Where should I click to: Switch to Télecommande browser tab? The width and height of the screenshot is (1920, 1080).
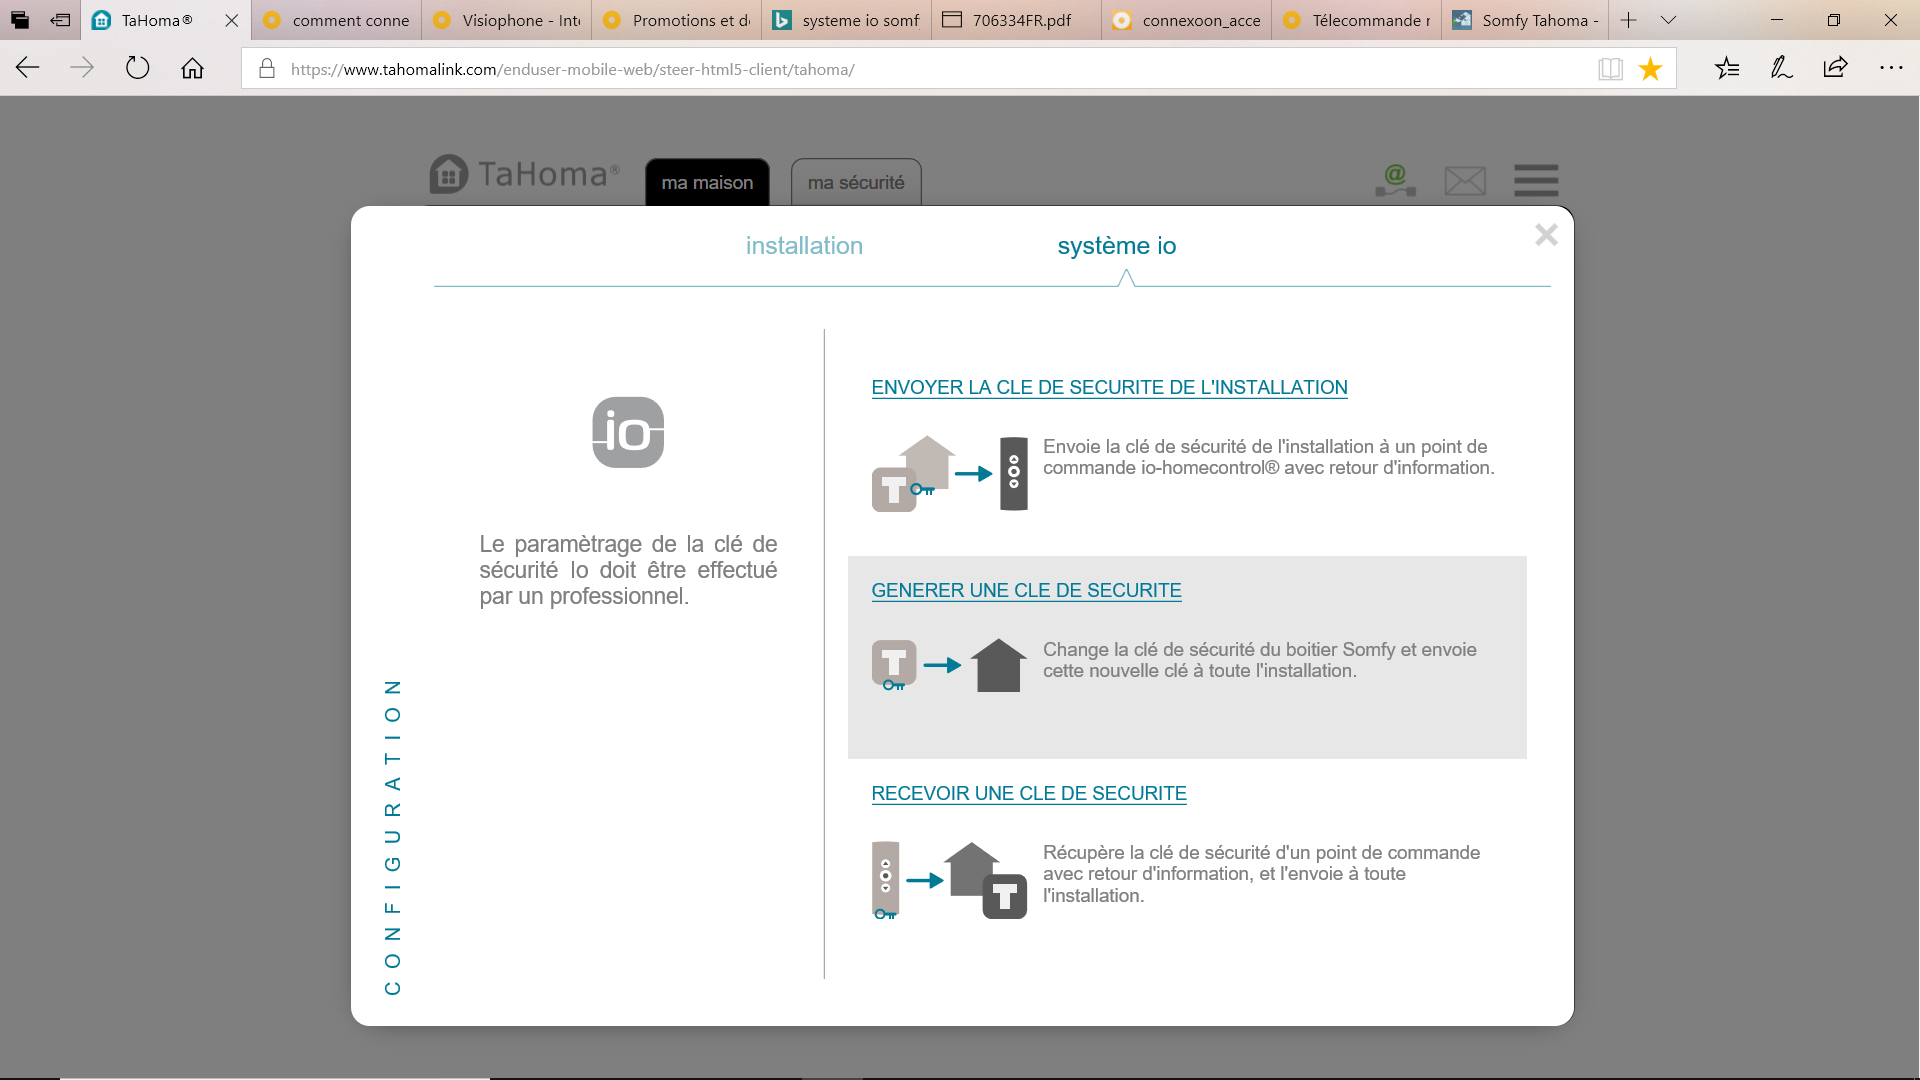(1356, 20)
